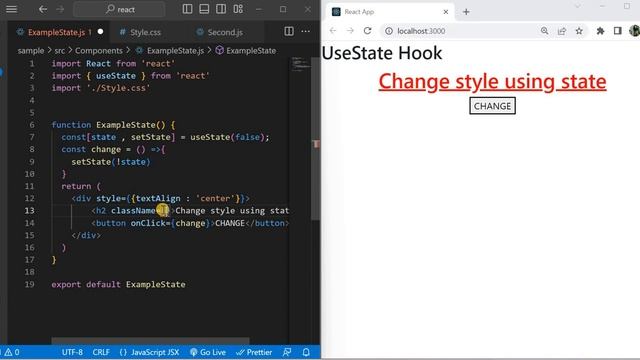640x360 pixels.
Task: Open the notifications bell in status bar
Action: click(306, 352)
